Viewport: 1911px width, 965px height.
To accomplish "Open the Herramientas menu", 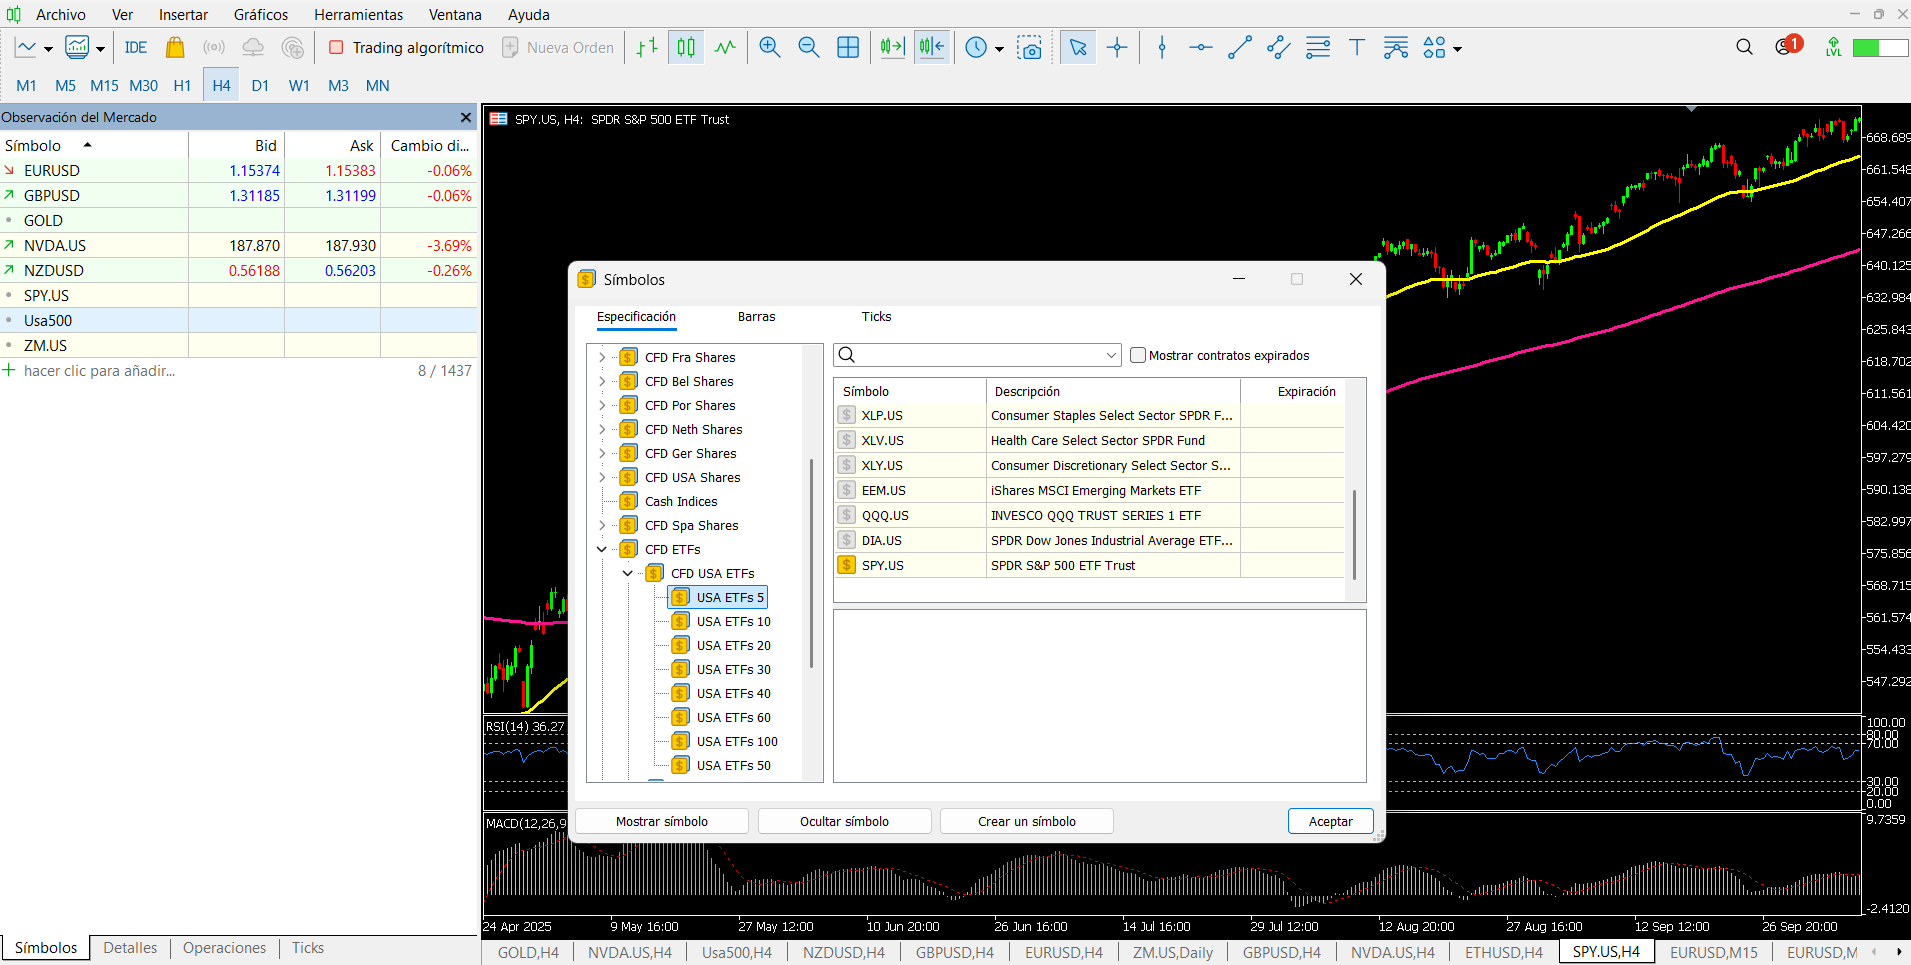I will (358, 15).
